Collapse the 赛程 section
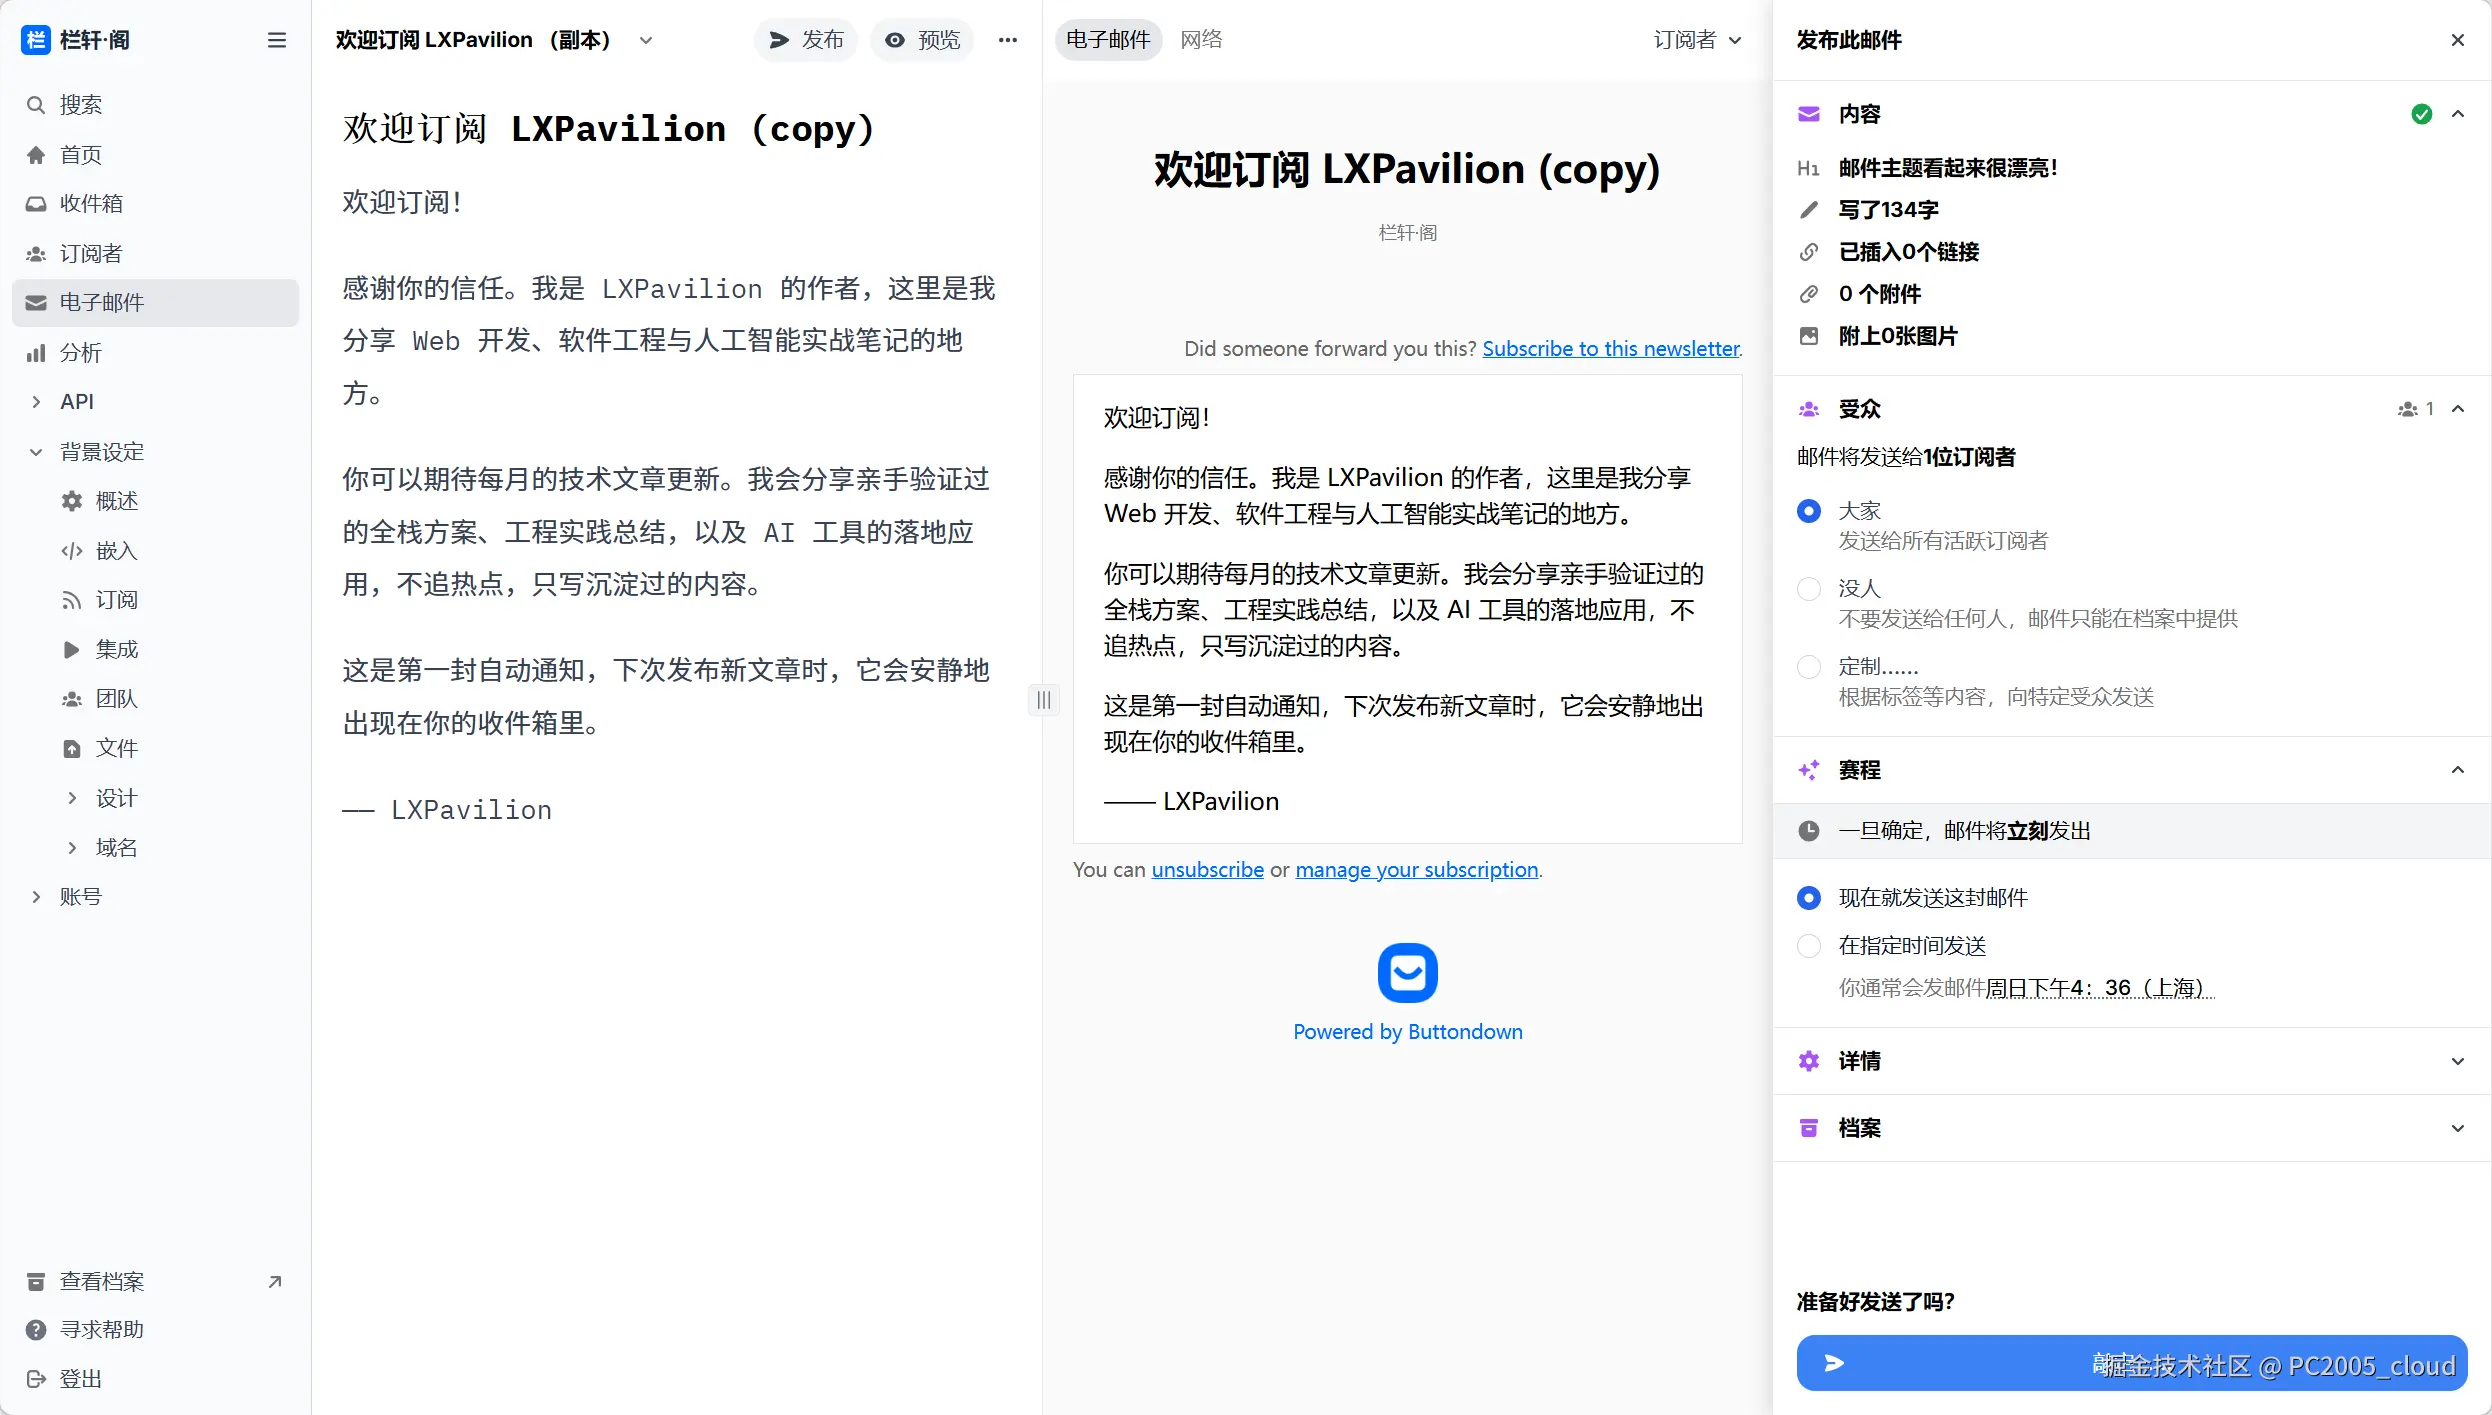 (2458, 770)
